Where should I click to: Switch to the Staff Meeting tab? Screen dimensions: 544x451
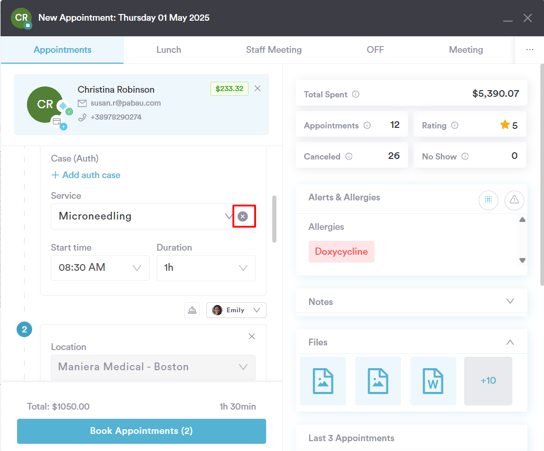[x=274, y=50]
